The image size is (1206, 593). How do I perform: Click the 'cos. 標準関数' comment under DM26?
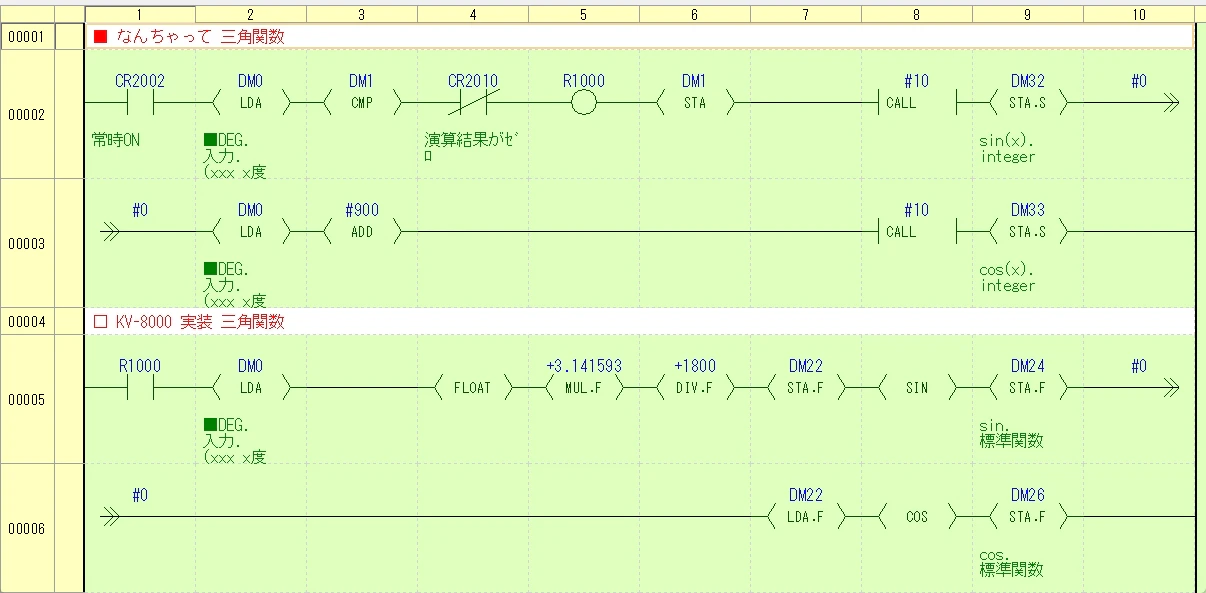1012,562
